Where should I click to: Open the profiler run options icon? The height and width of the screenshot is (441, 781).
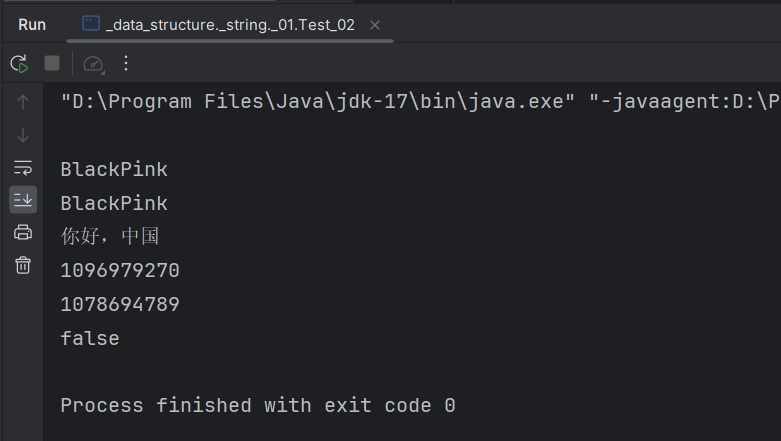(x=93, y=64)
